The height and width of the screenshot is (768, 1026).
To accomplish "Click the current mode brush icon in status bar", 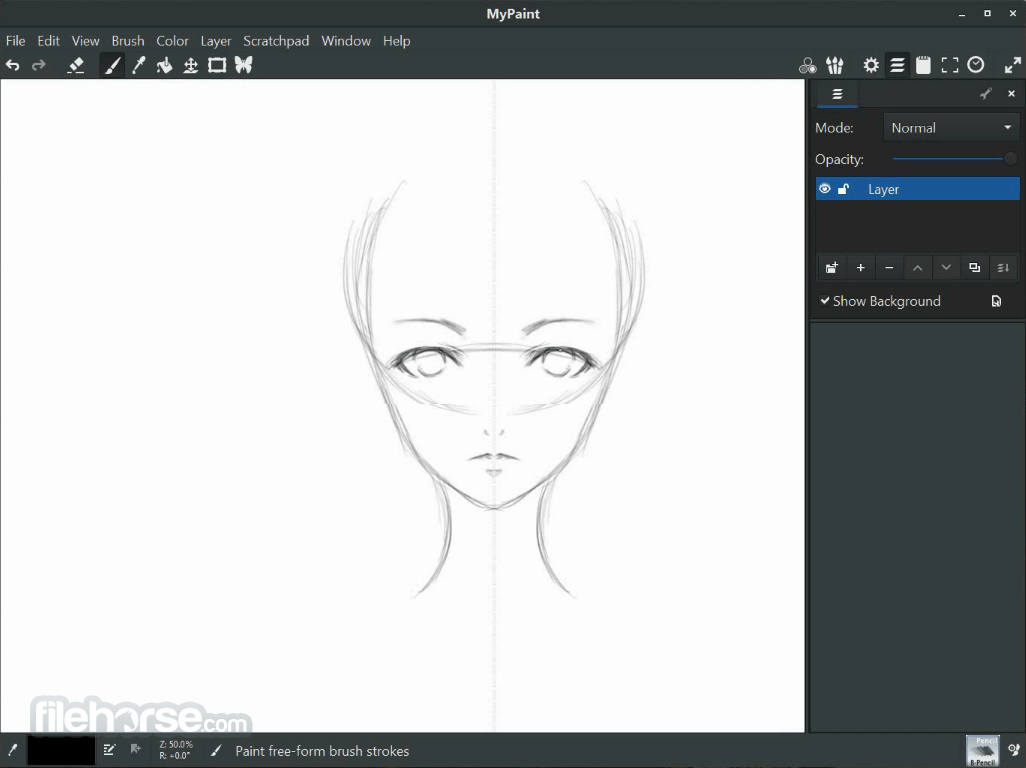I will point(216,750).
